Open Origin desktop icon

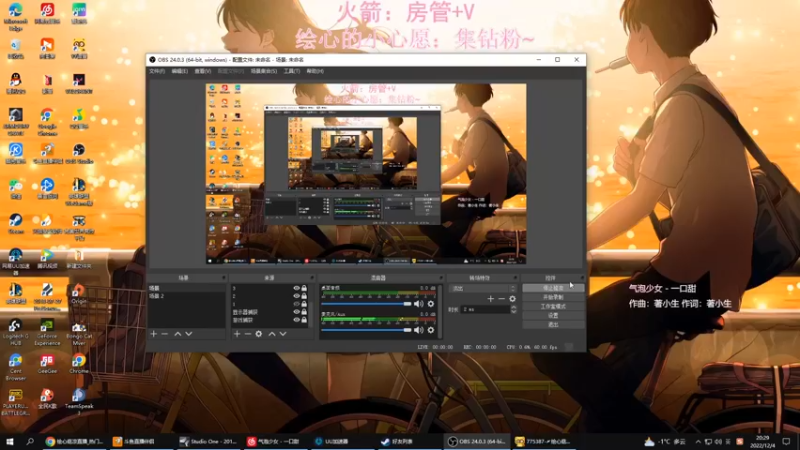coord(79,294)
